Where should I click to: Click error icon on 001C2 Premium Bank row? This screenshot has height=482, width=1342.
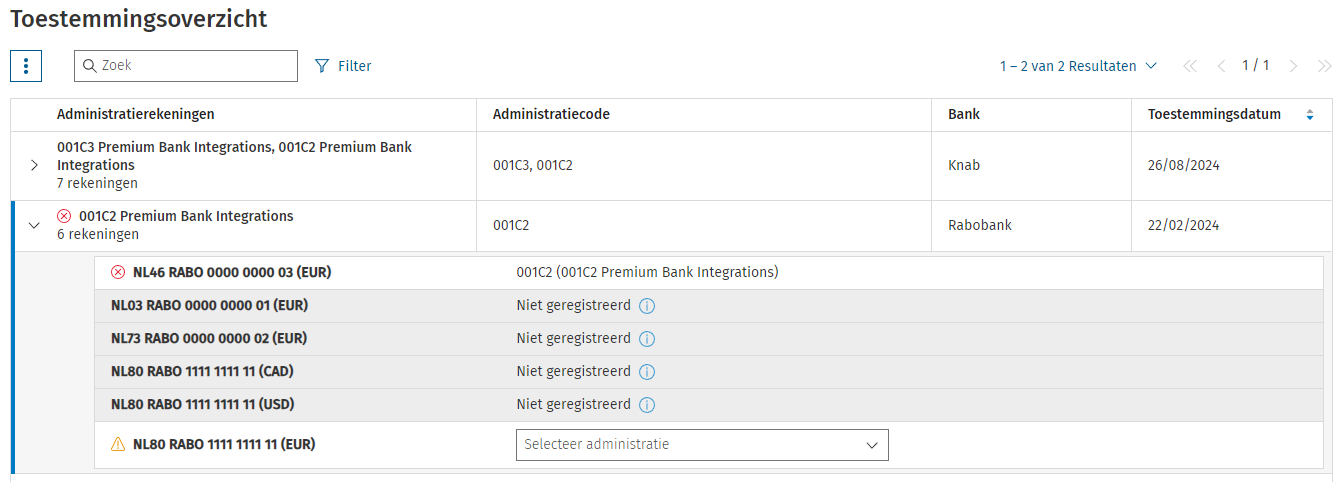(x=65, y=216)
